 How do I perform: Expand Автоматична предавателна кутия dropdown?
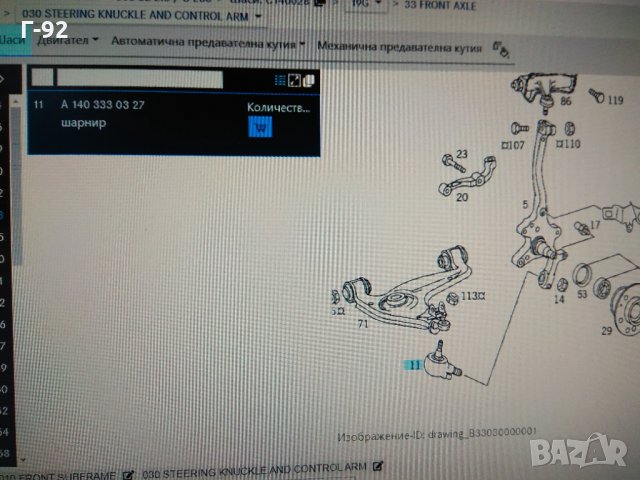pos(208,44)
